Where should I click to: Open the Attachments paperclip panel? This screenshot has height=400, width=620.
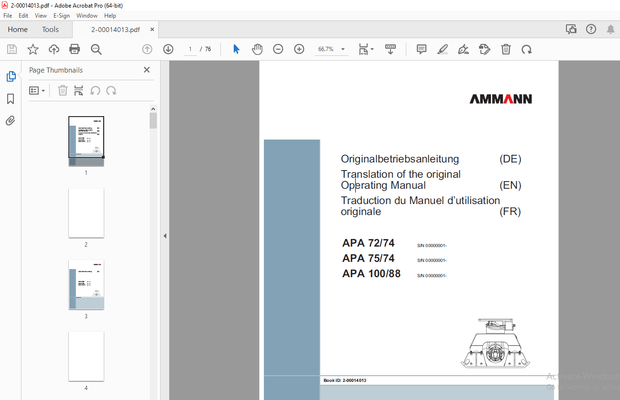point(11,121)
